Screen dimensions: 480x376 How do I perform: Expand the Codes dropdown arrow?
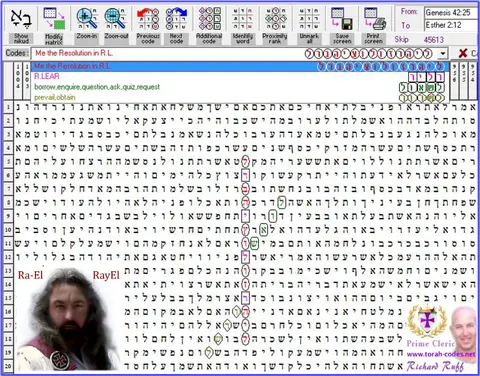443,53
